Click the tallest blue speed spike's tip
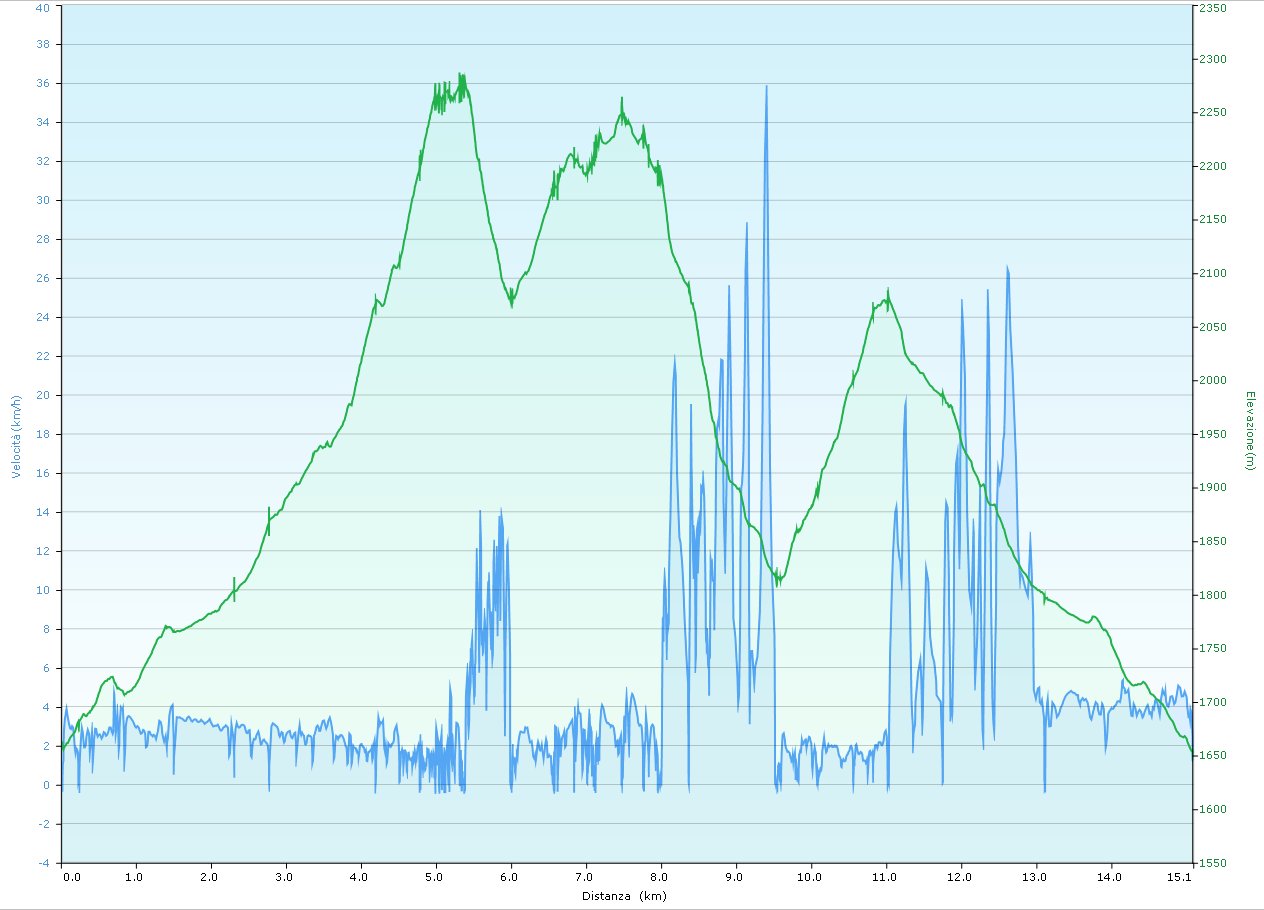Viewport: 1264px width, 910px height. (766, 87)
